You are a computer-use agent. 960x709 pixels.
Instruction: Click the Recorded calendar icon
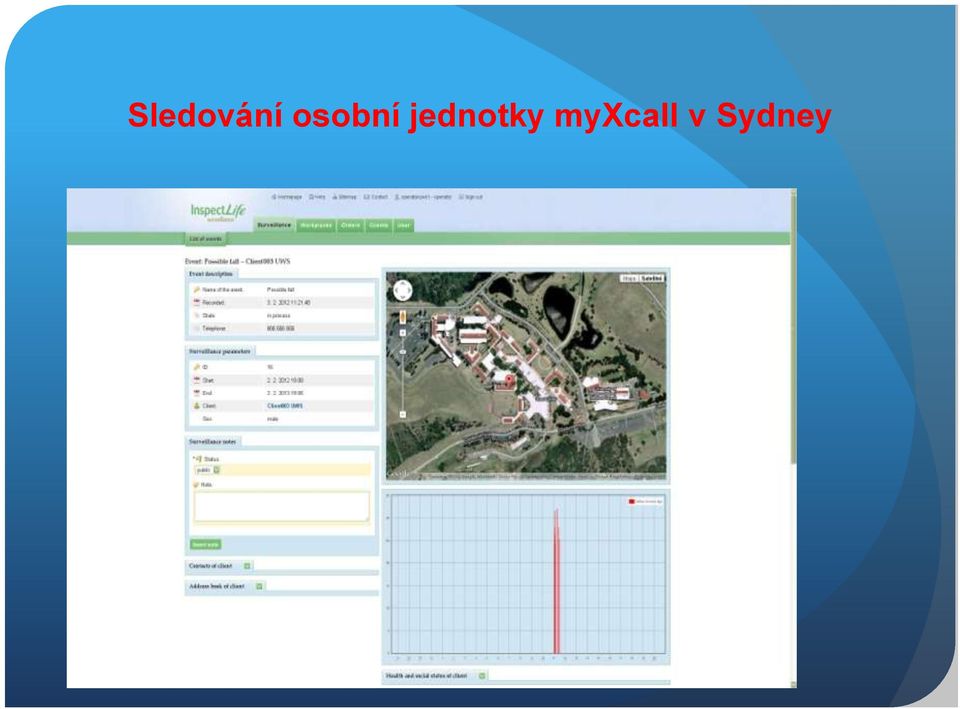(197, 302)
